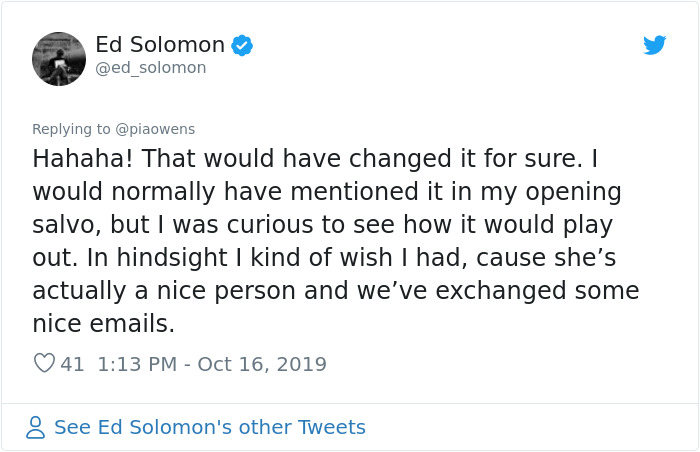Click the "Replying to" label

pyautogui.click(x=72, y=129)
